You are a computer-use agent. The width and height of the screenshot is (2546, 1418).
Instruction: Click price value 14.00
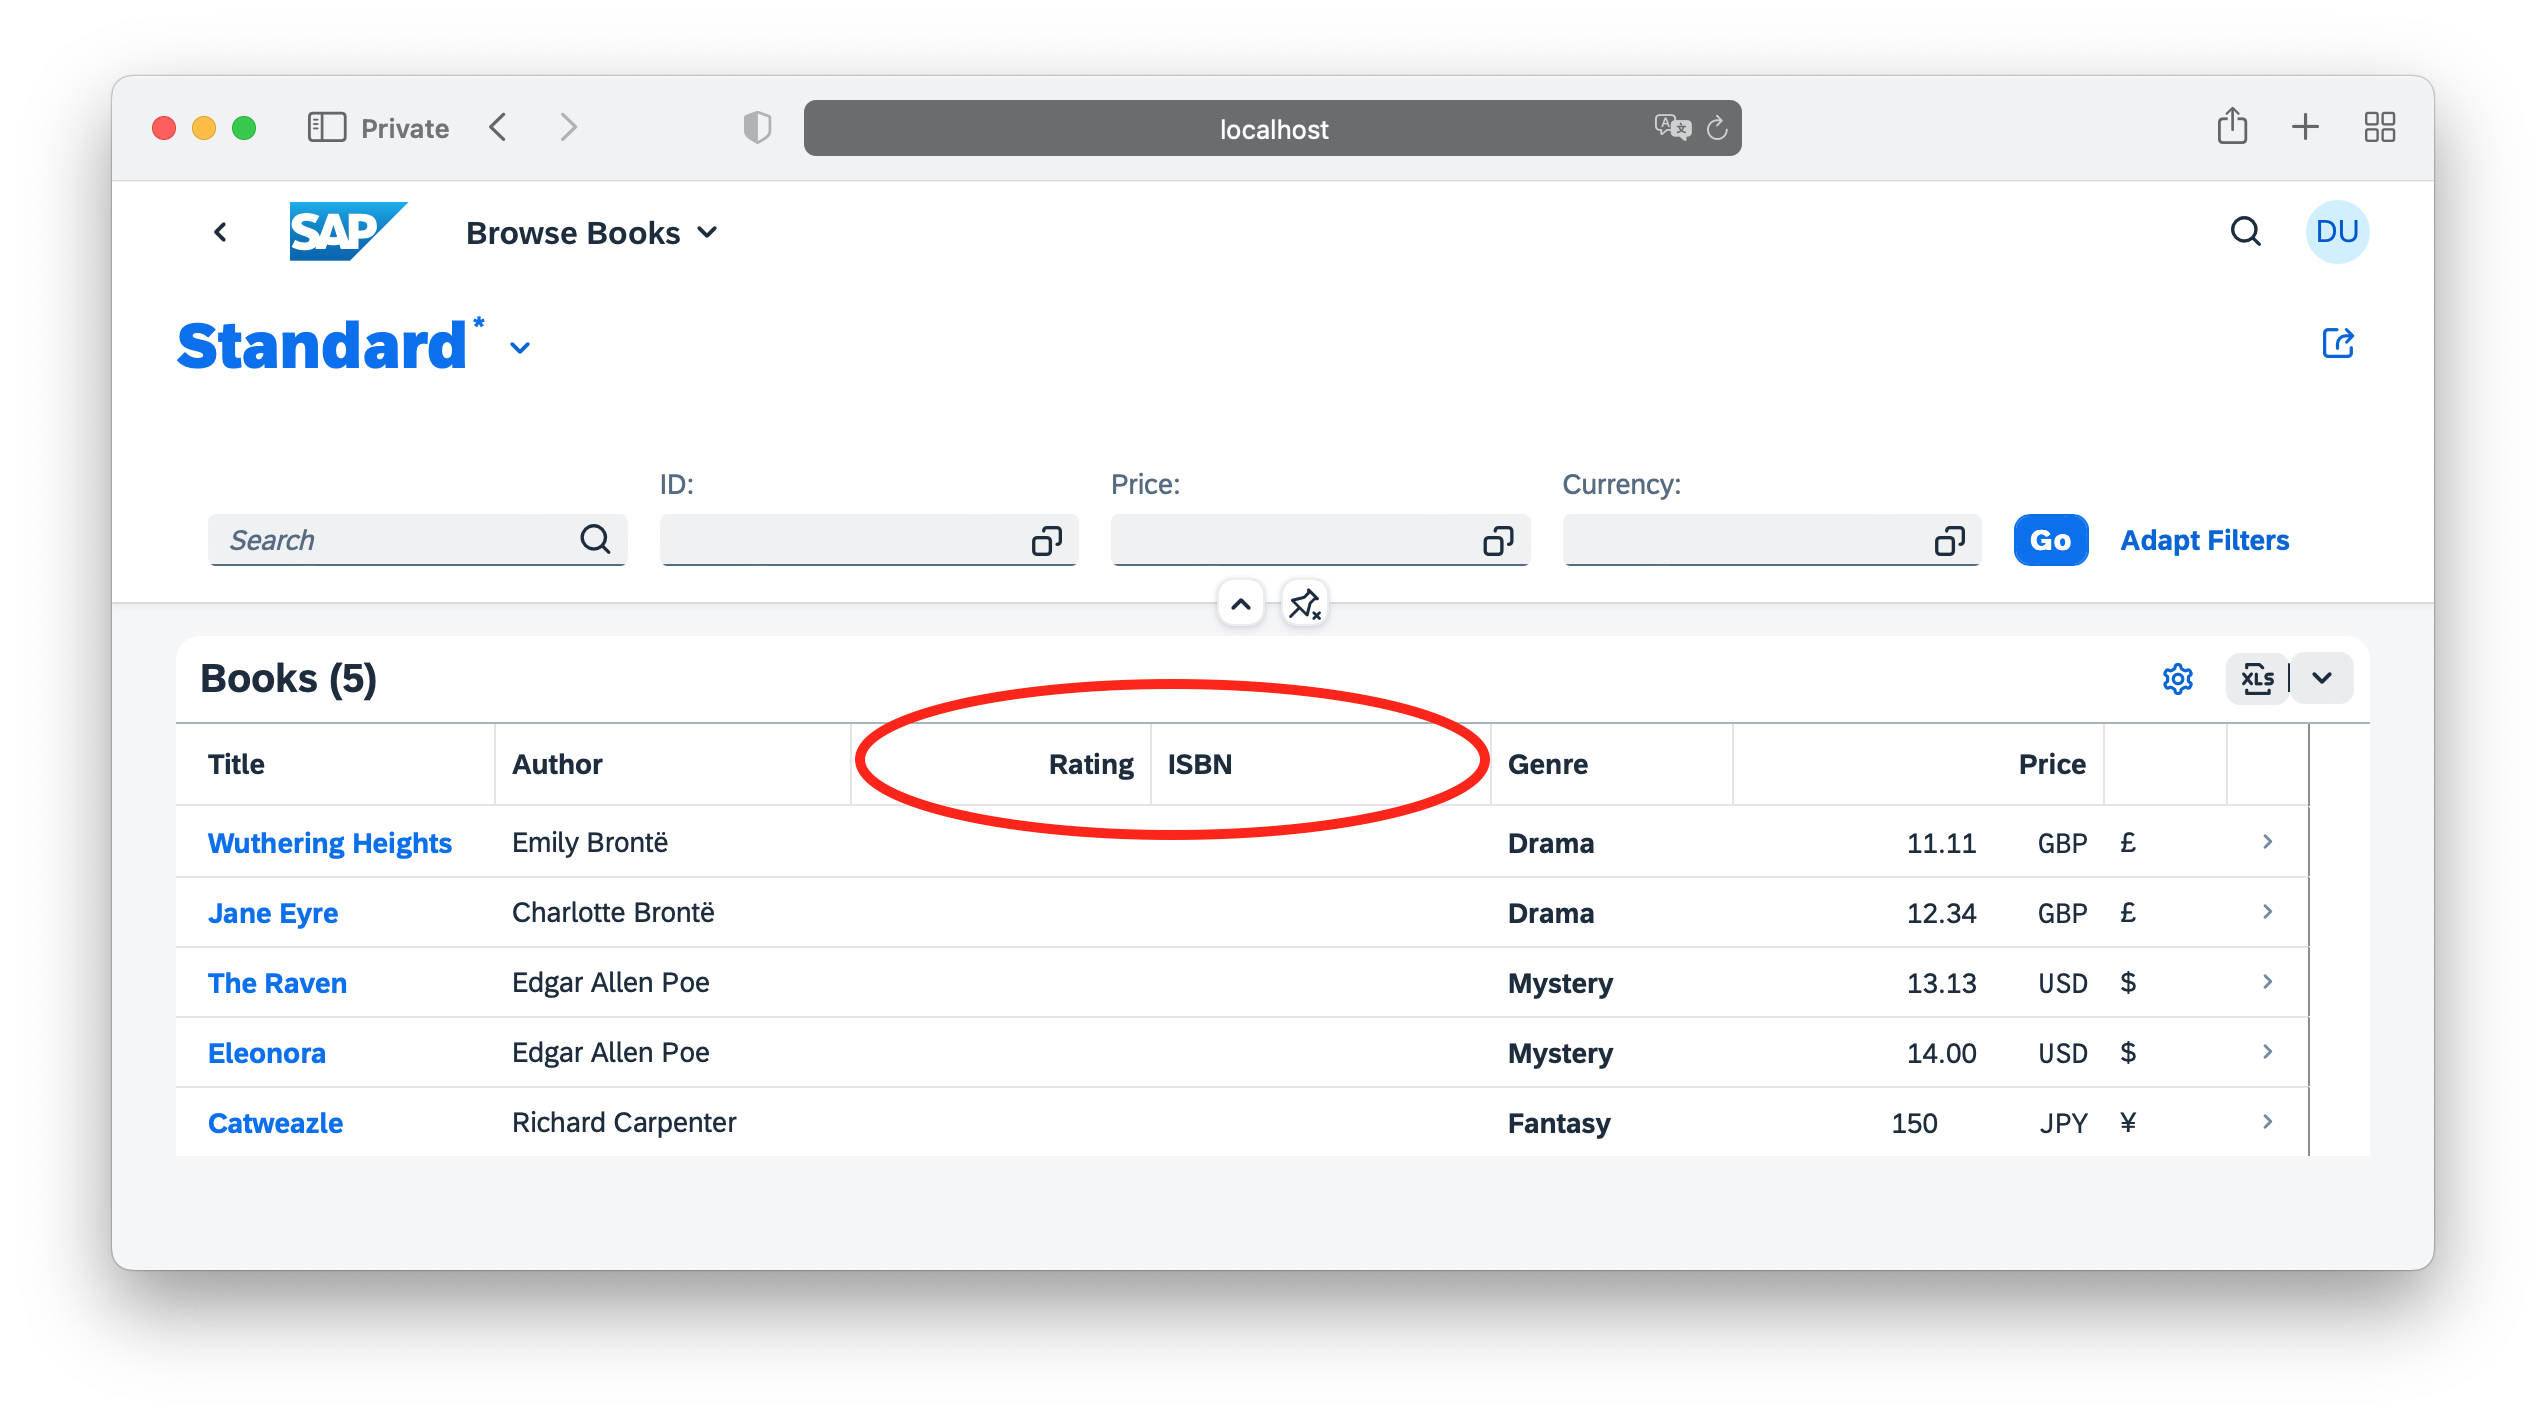(x=1941, y=1053)
